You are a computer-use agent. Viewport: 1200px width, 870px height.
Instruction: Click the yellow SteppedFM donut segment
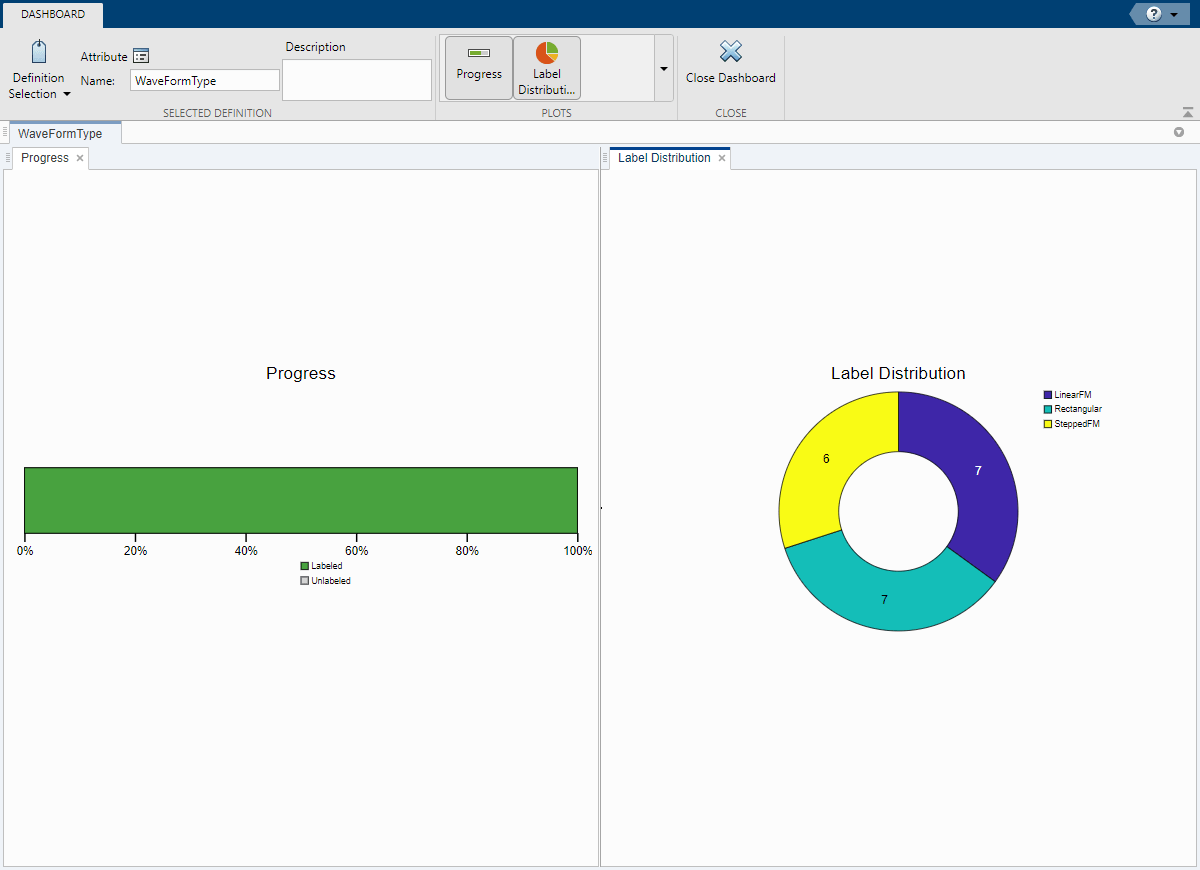(826, 459)
